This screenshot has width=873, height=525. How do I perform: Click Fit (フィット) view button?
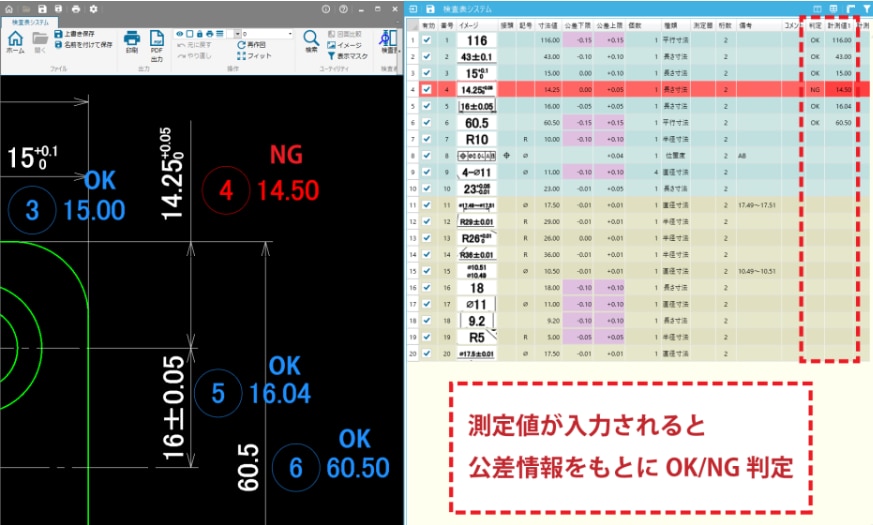click(254, 56)
